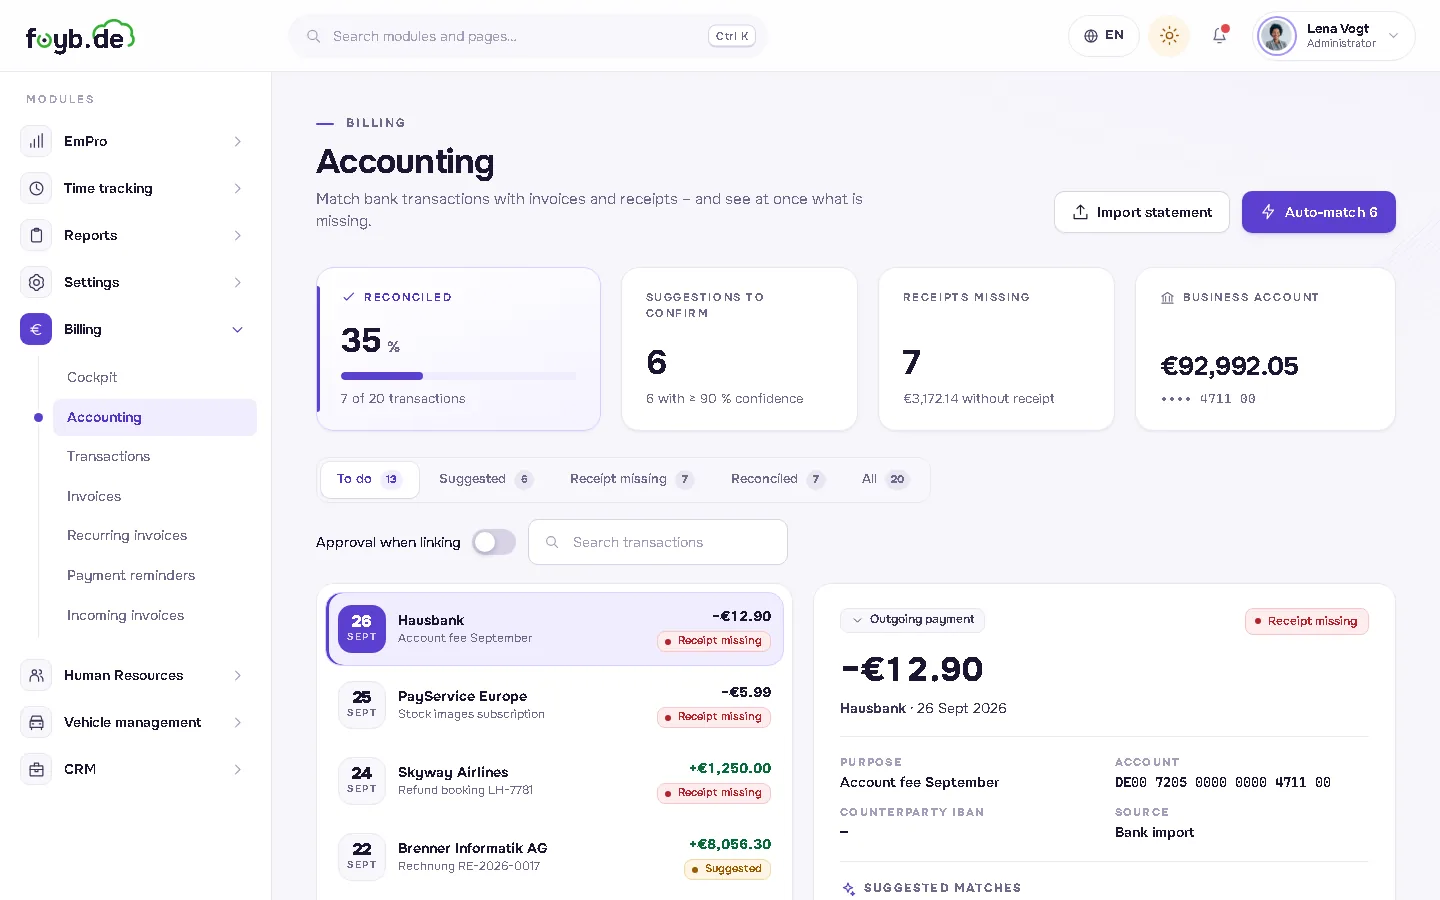
Task: Click the CRM briefcase icon
Action: click(x=36, y=769)
